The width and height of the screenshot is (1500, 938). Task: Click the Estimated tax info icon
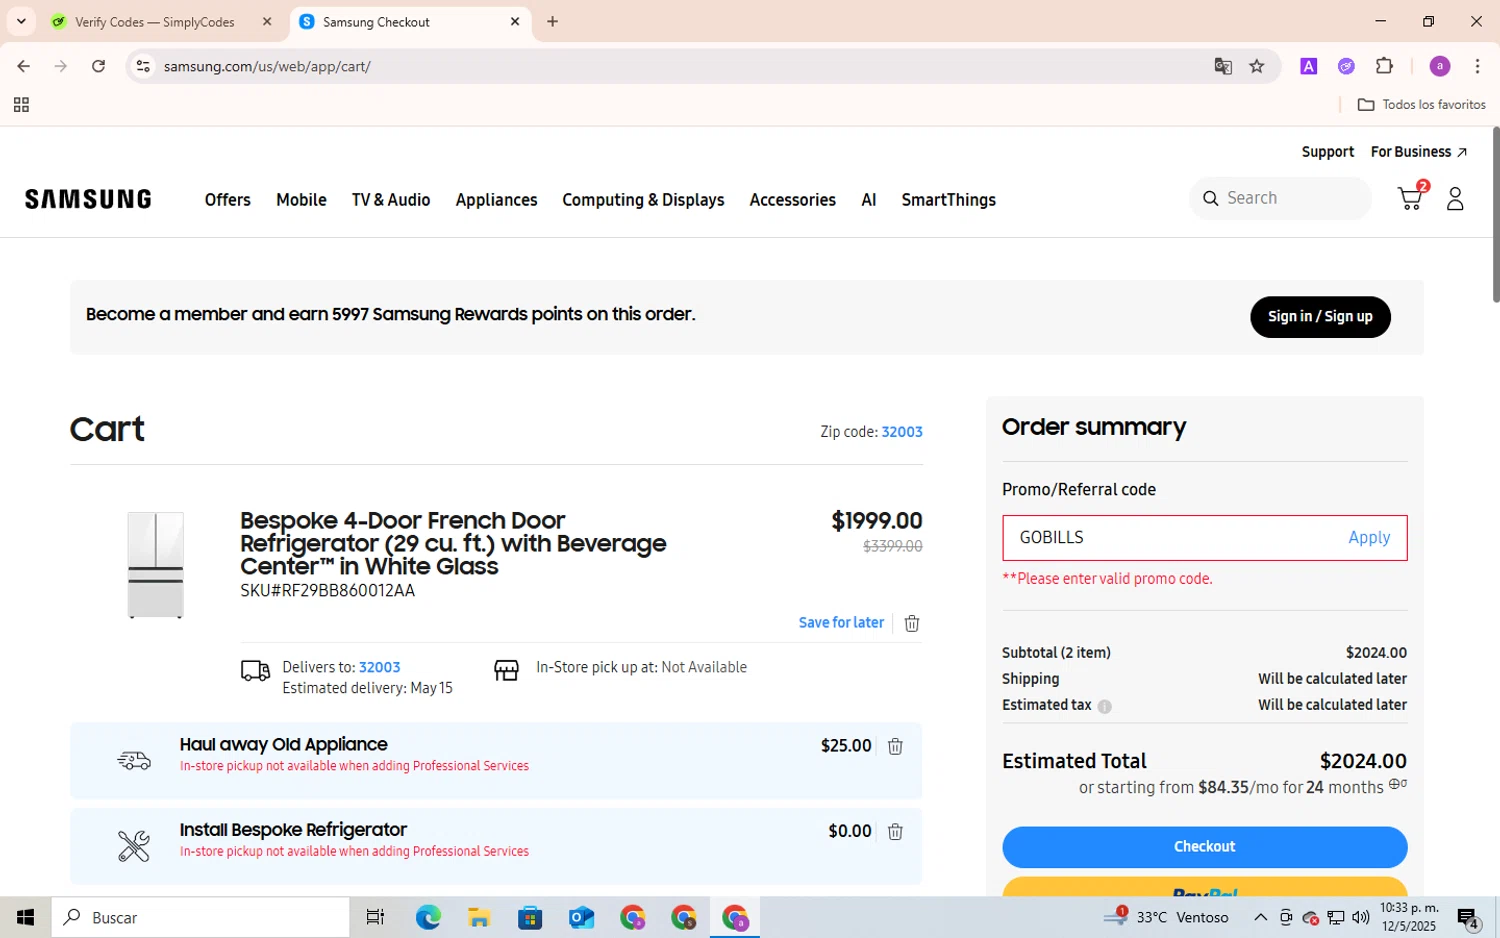point(1104,706)
